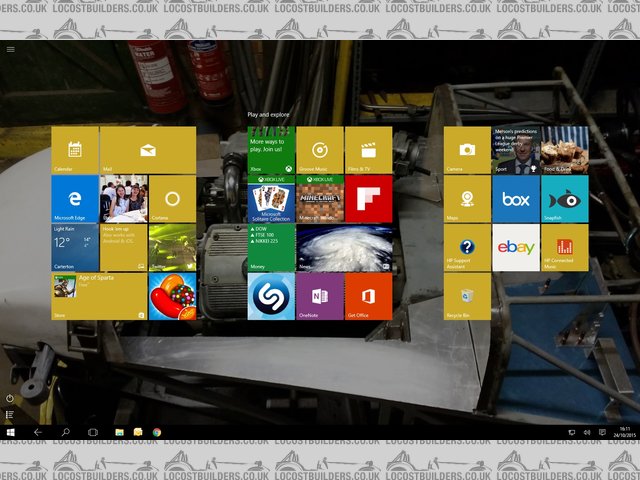Screen dimensions: 640x480
Task: Open the Food & Drink tile
Action: tap(565, 150)
